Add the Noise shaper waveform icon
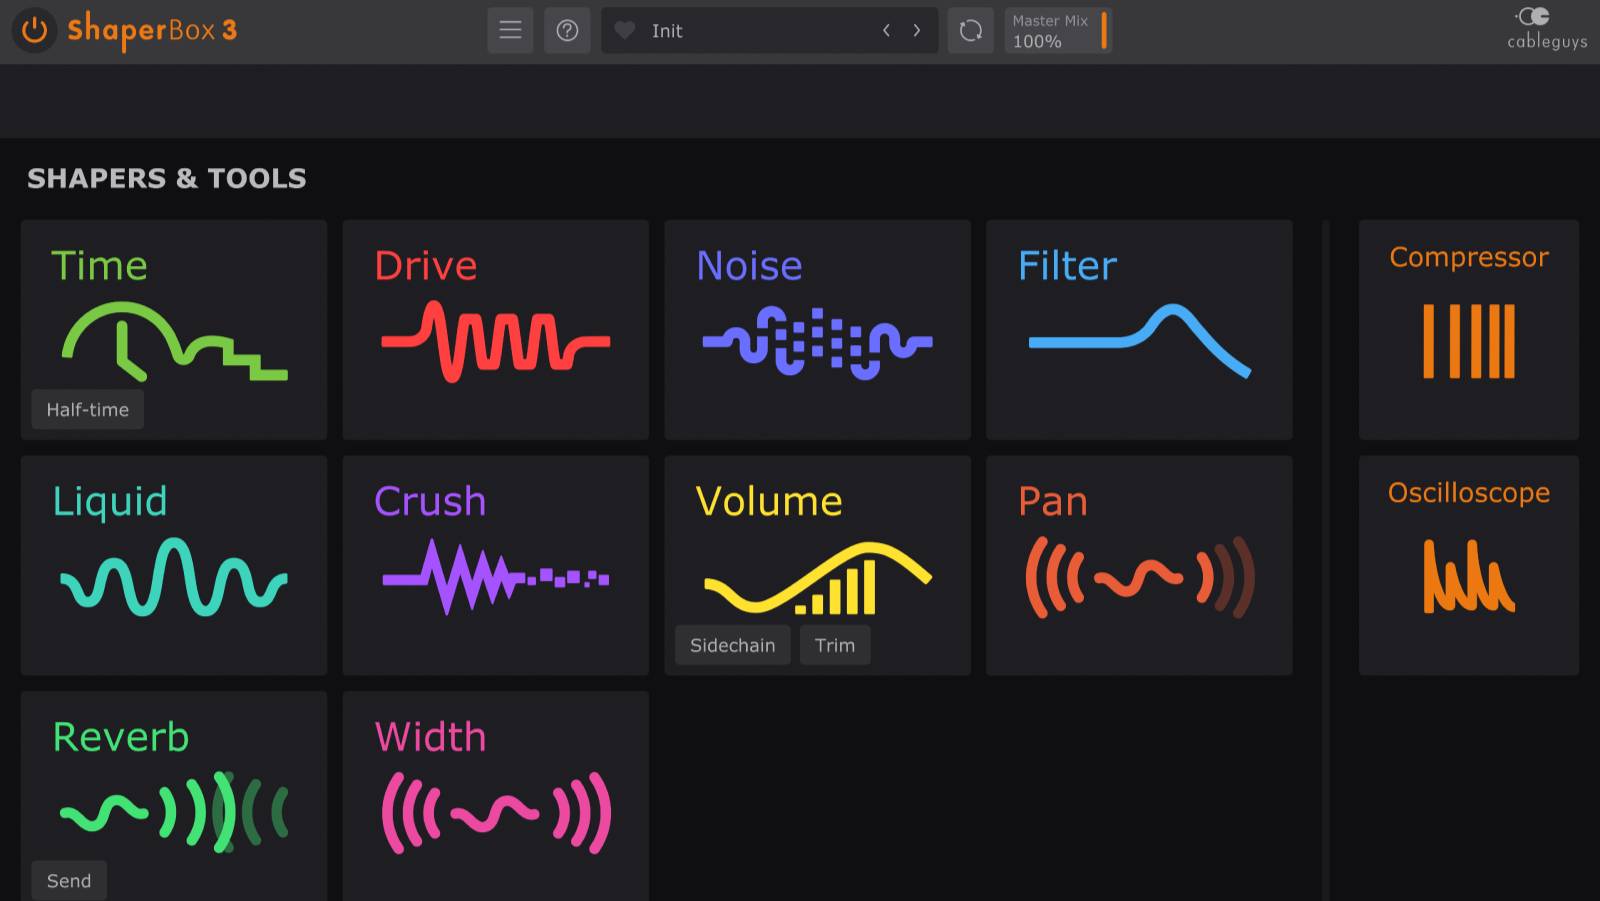The width and height of the screenshot is (1600, 901). pyautogui.click(x=818, y=343)
